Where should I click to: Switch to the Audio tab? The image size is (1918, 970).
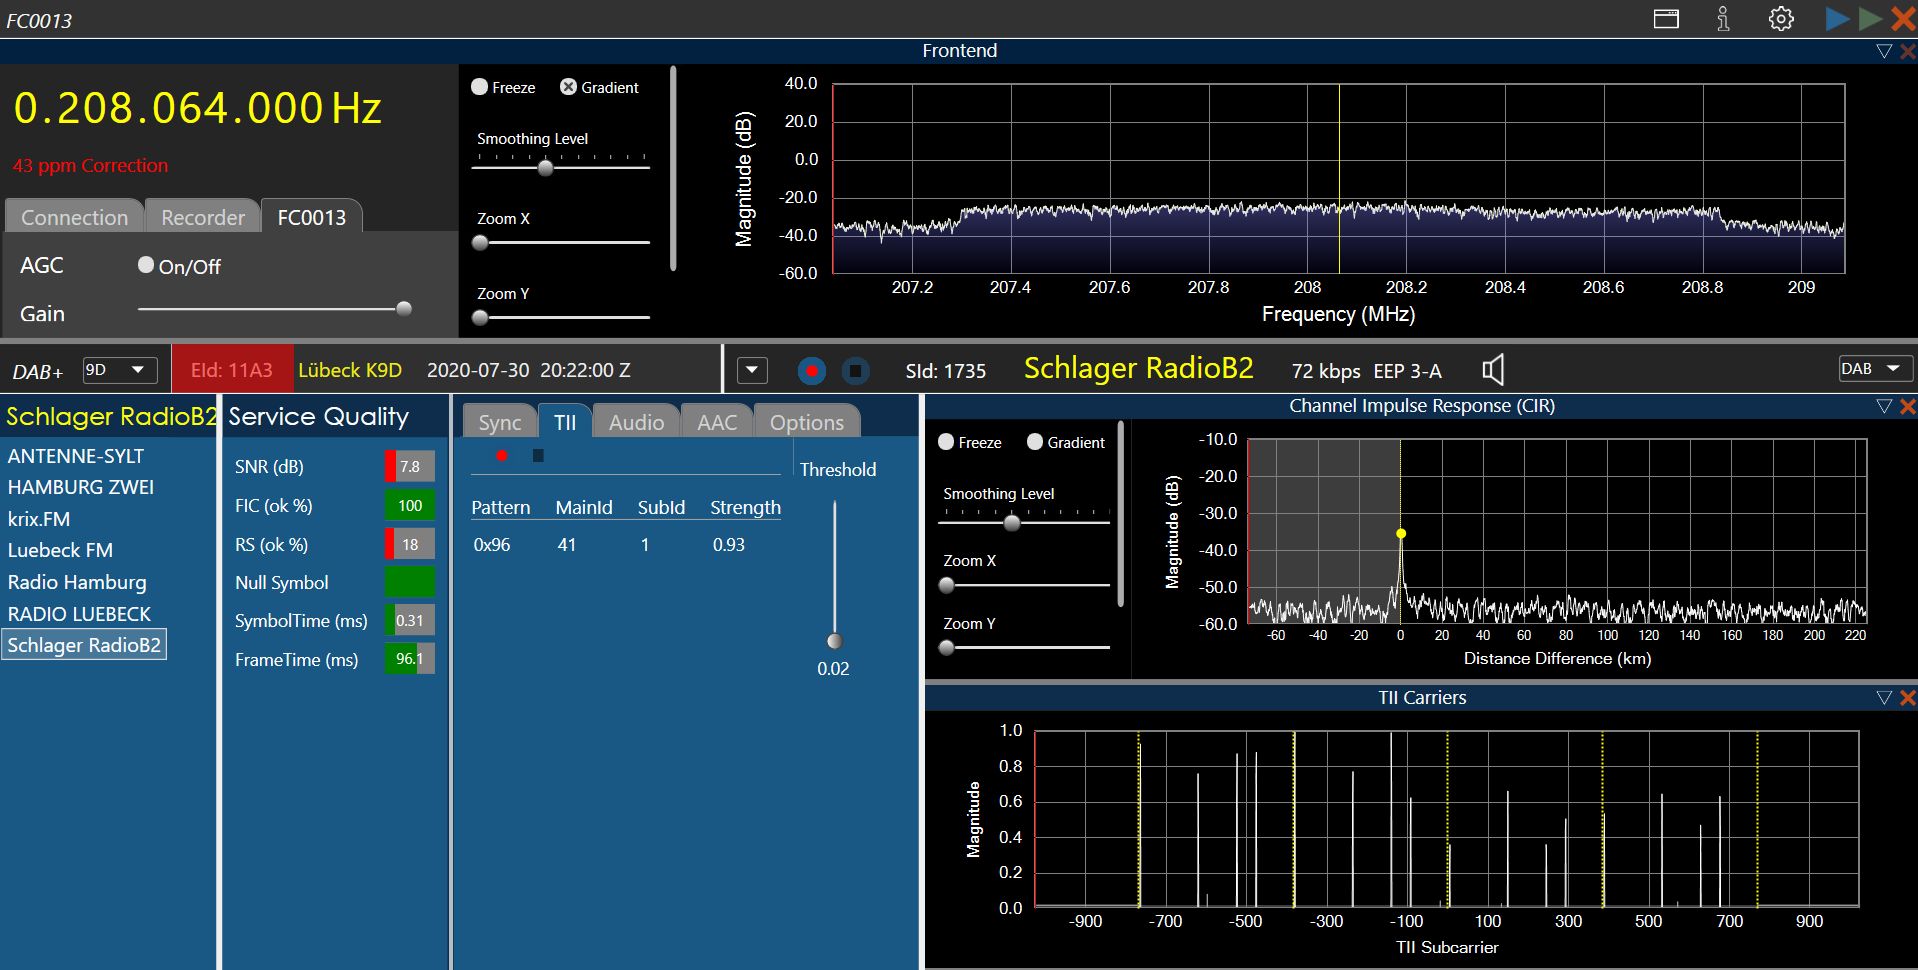(636, 422)
